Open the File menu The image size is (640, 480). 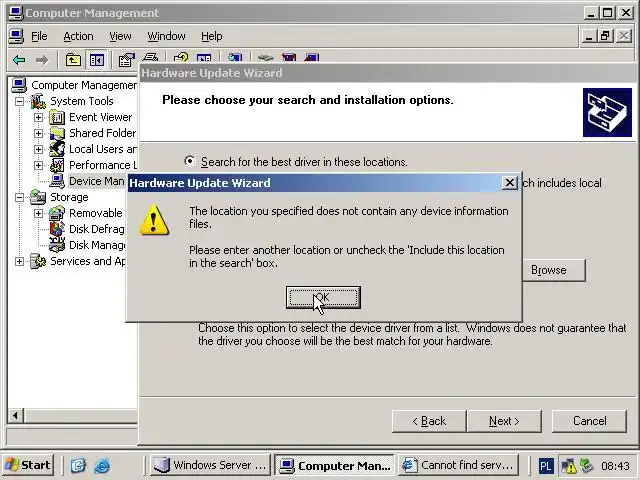(39, 36)
